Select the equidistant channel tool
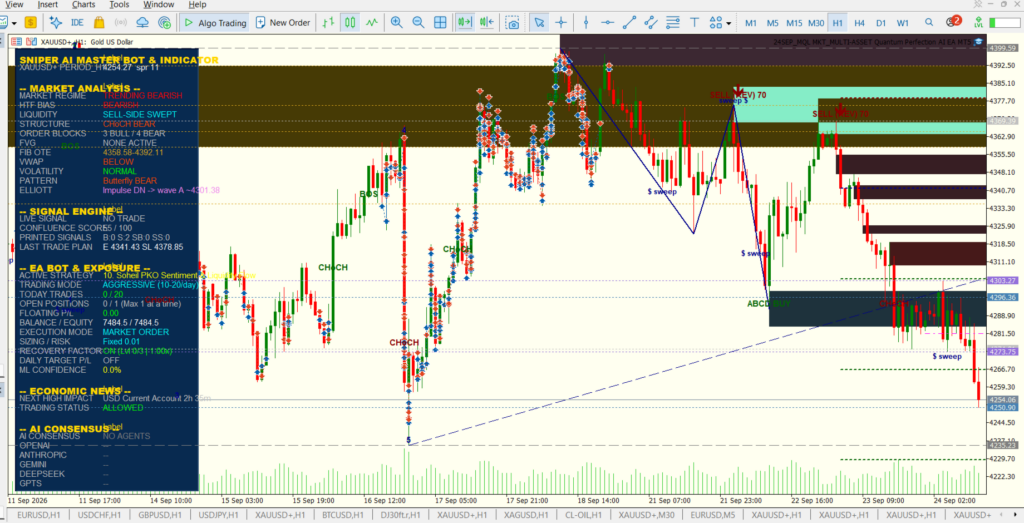This screenshot has height=523, width=1024. [651, 23]
